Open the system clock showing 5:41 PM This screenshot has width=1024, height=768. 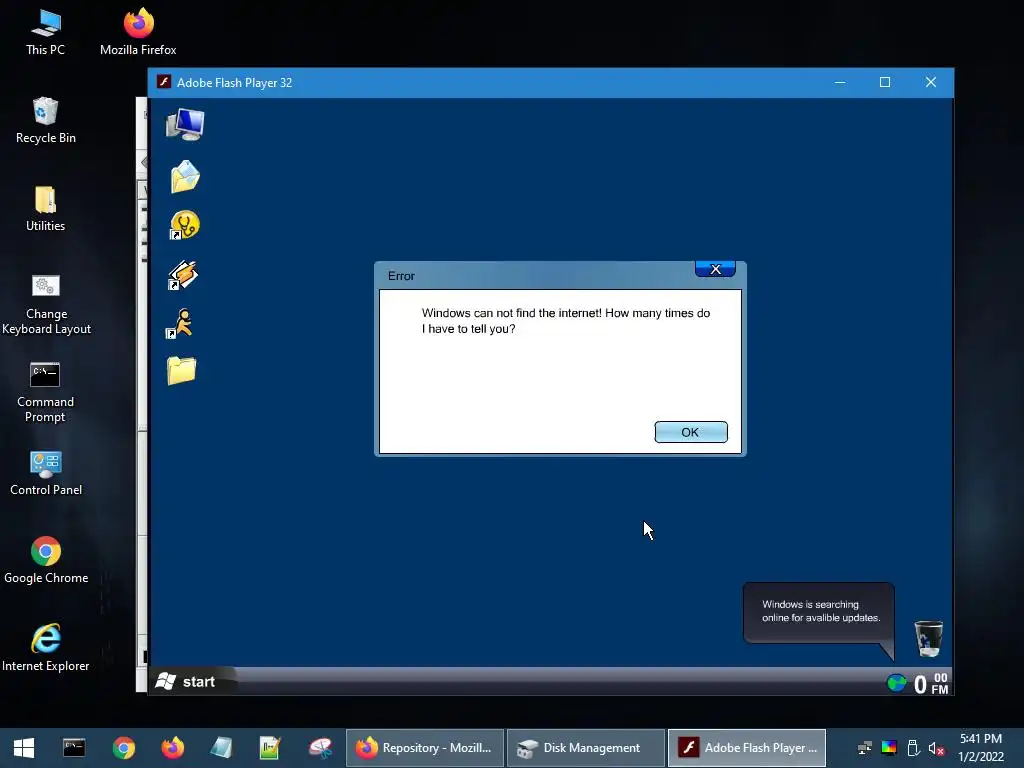981,748
